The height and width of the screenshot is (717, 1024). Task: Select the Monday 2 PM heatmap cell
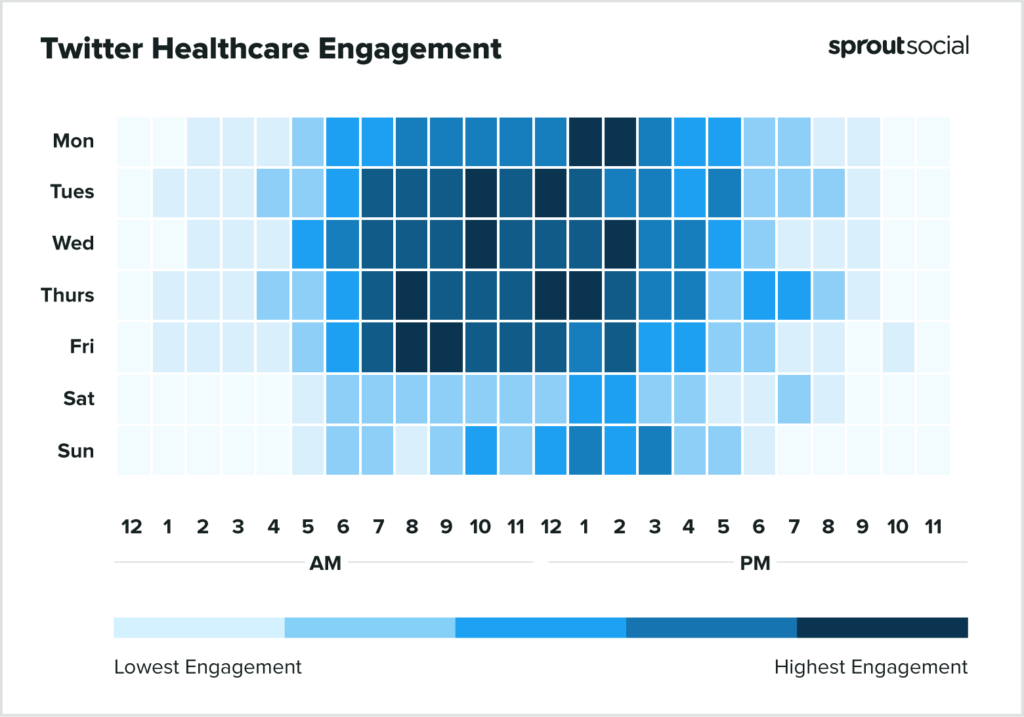(620, 141)
